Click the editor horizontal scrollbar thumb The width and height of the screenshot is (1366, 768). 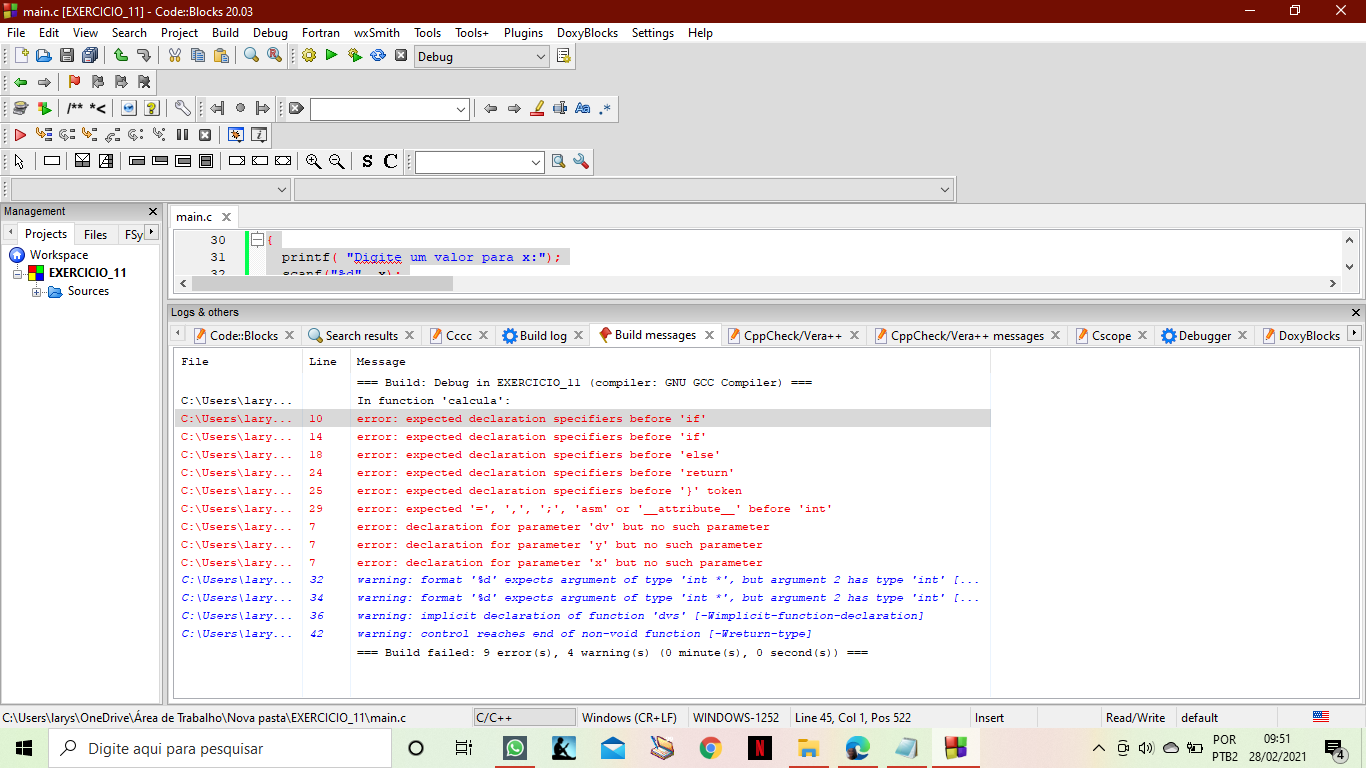[320, 284]
